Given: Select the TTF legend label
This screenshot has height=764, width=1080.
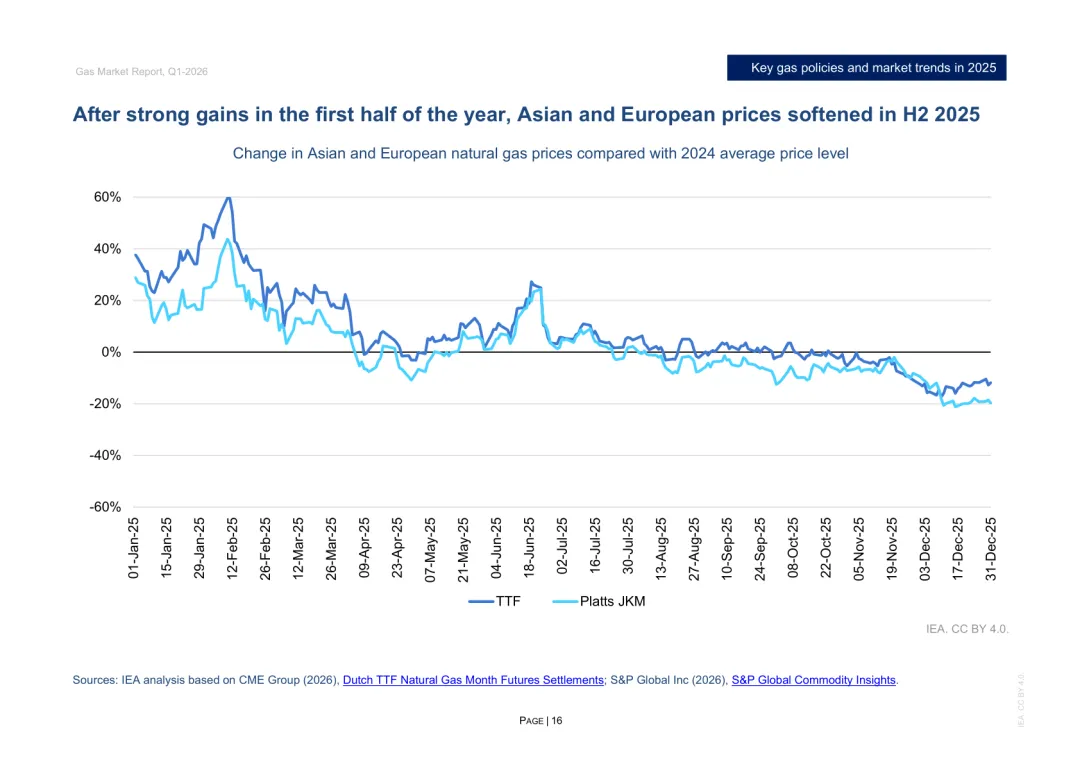Looking at the screenshot, I should pos(508,601).
